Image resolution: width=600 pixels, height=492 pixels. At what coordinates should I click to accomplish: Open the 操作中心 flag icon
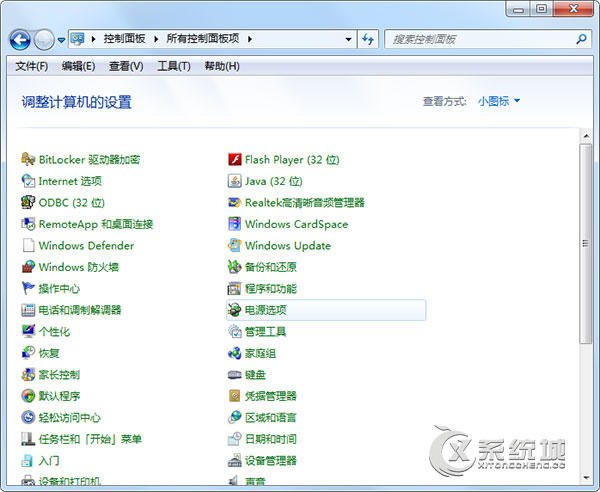coord(28,288)
